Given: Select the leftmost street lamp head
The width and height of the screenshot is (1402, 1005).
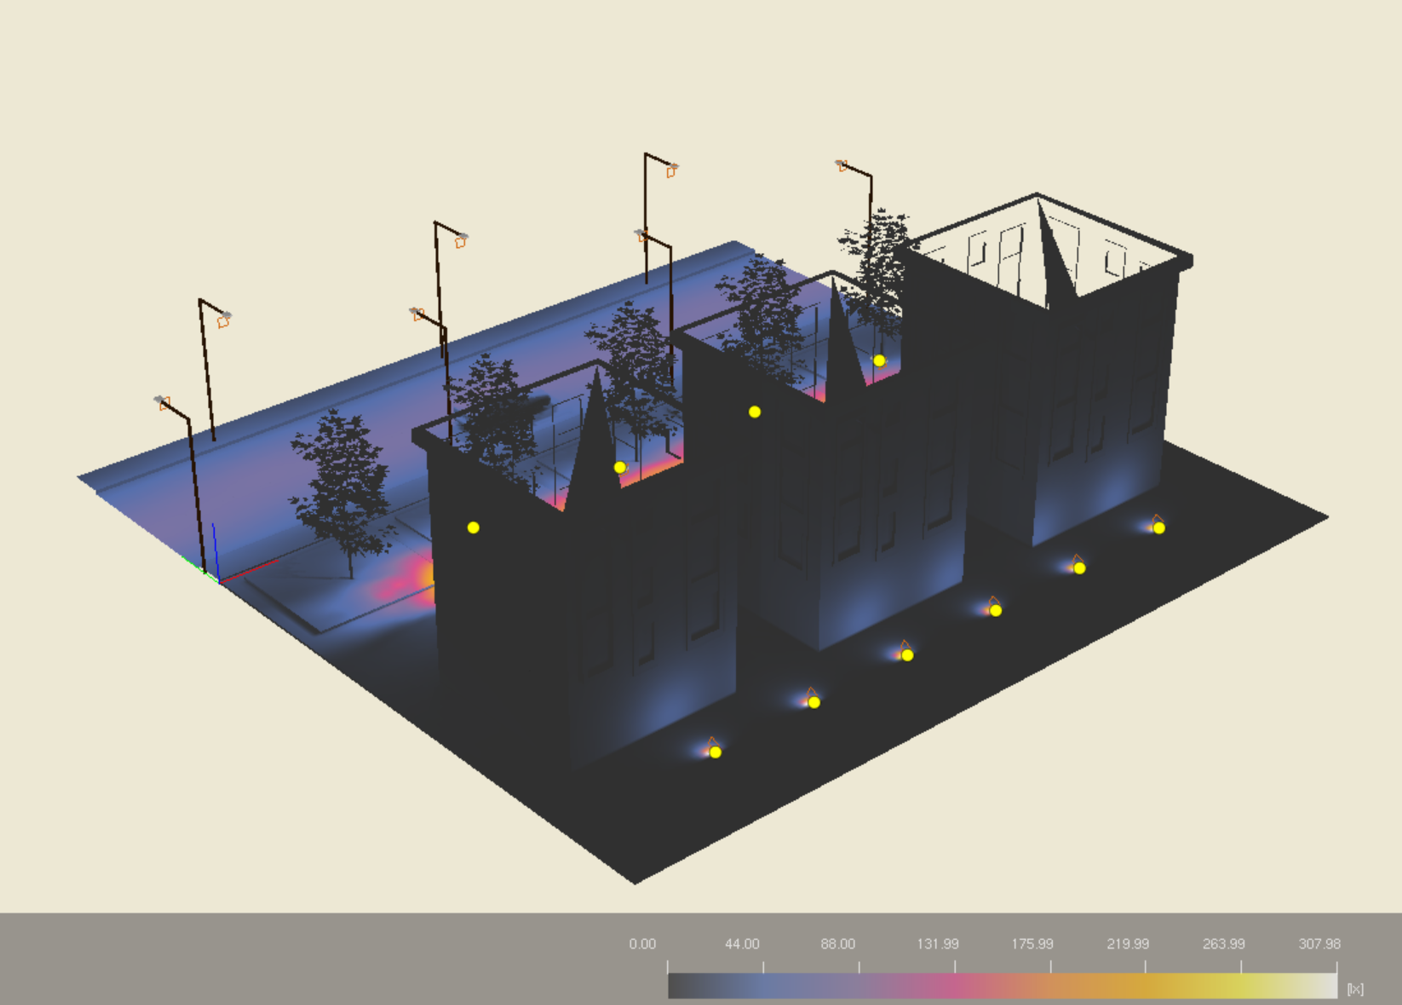Looking at the screenshot, I should point(162,403).
